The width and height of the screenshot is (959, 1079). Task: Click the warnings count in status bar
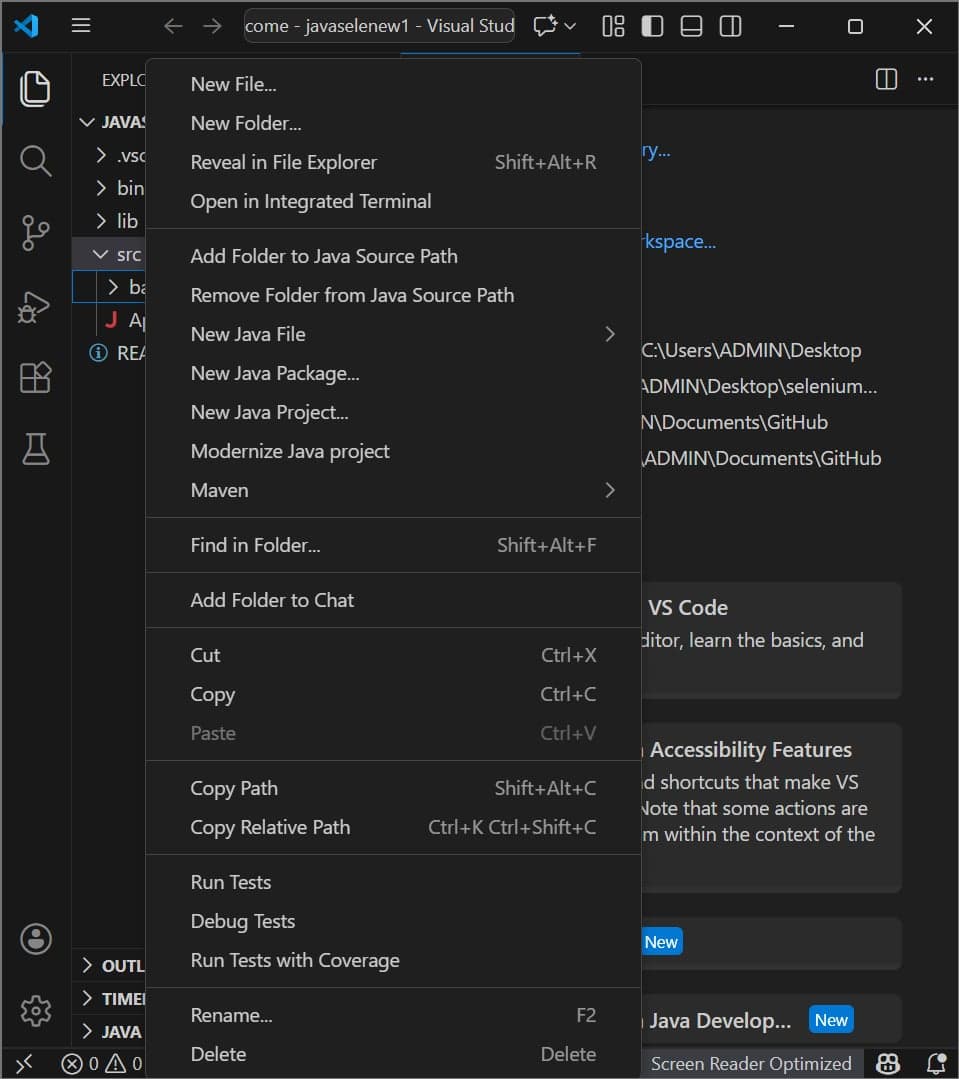pos(124,1064)
